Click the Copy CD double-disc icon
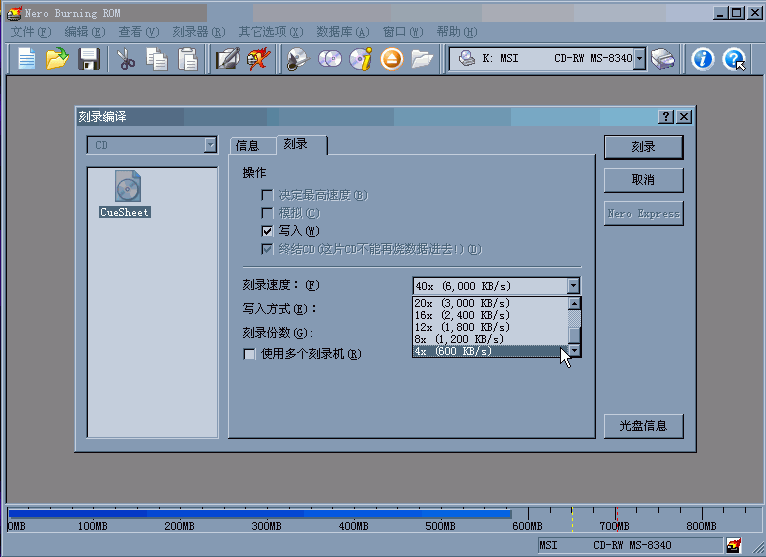766x557 pixels. click(329, 59)
